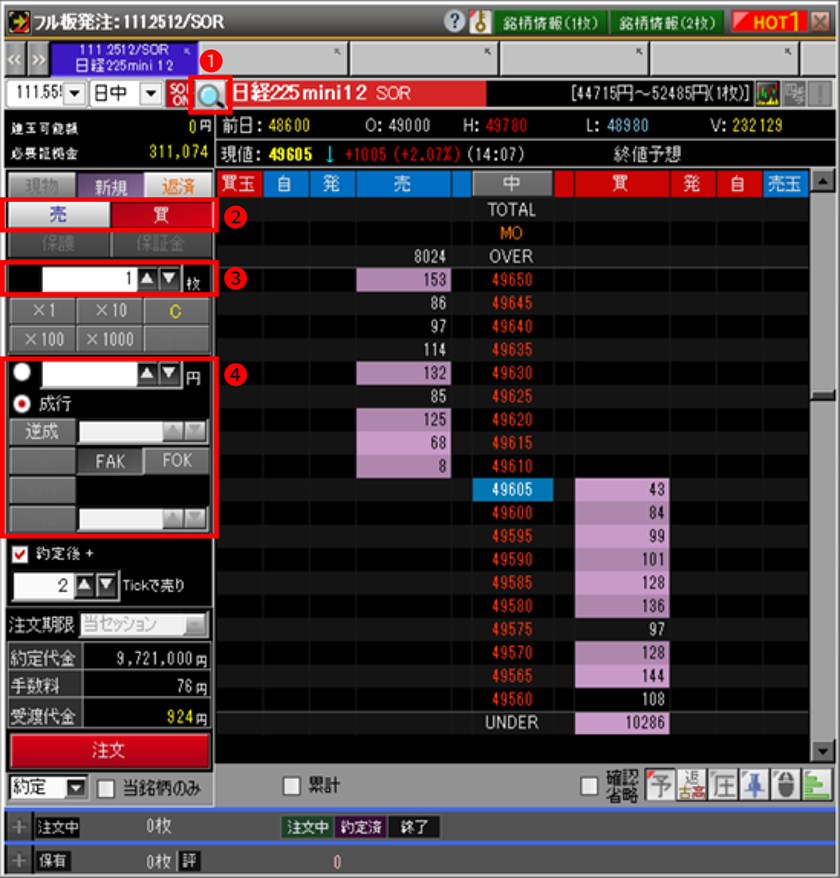Select the 成行 market order radio button

point(22,403)
